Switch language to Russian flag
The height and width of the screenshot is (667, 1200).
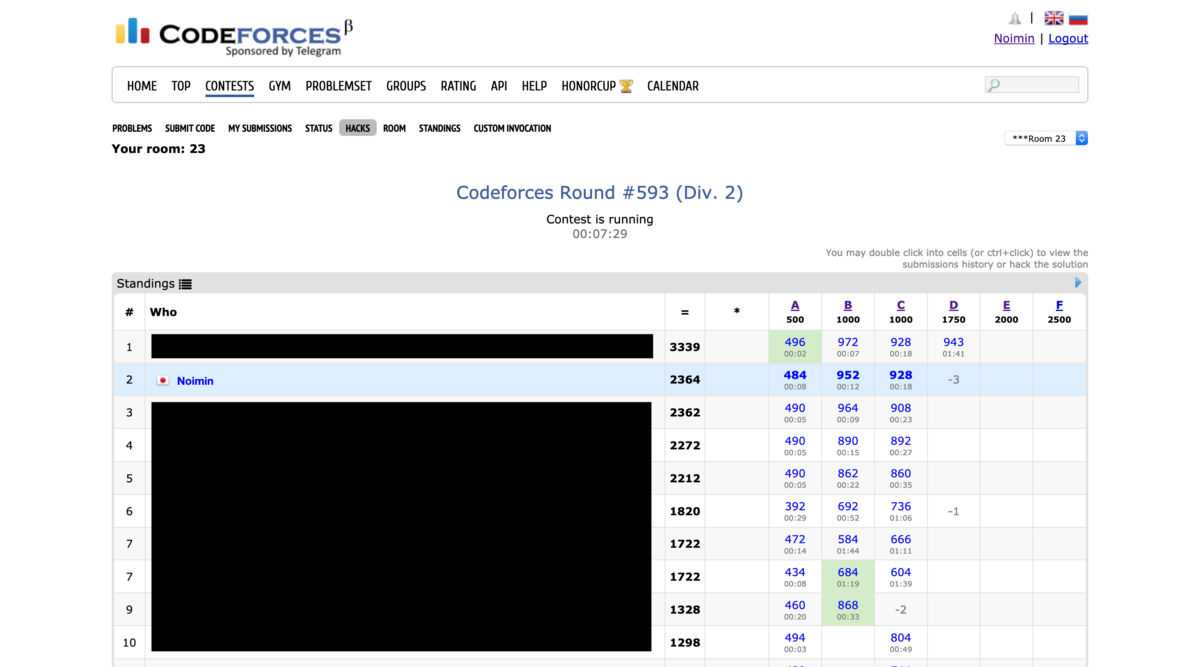1078,18
